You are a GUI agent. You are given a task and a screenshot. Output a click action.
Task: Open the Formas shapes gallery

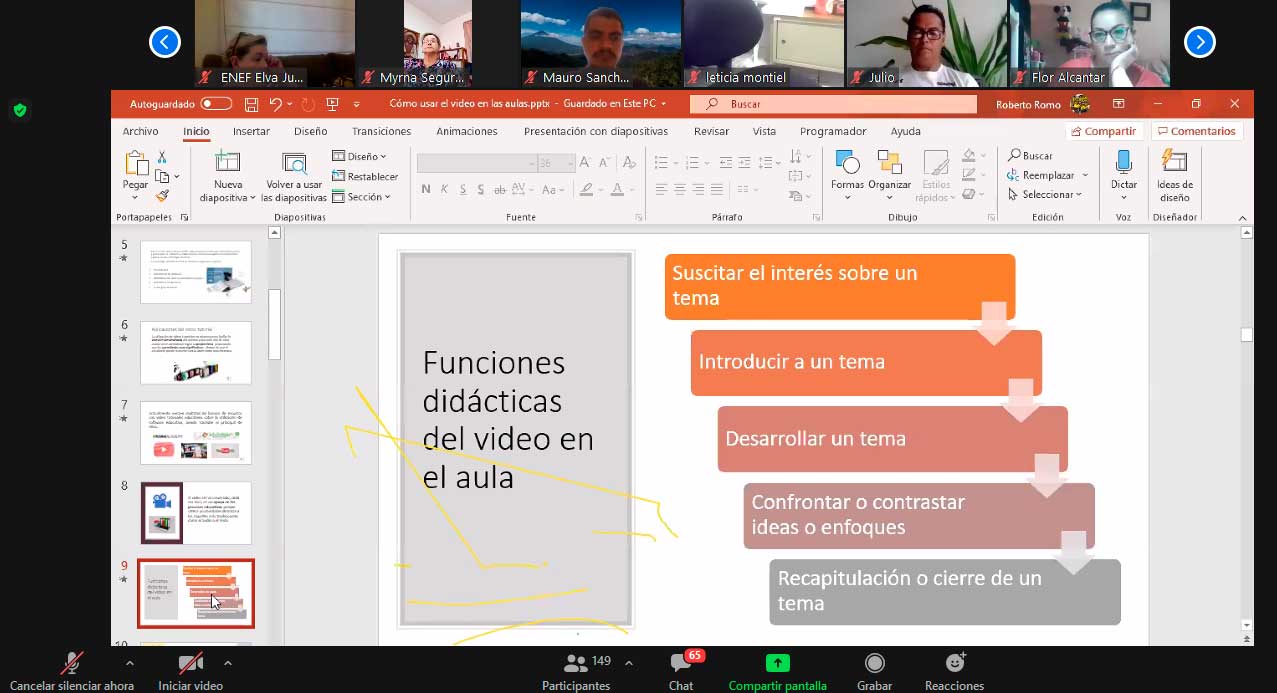click(x=847, y=164)
